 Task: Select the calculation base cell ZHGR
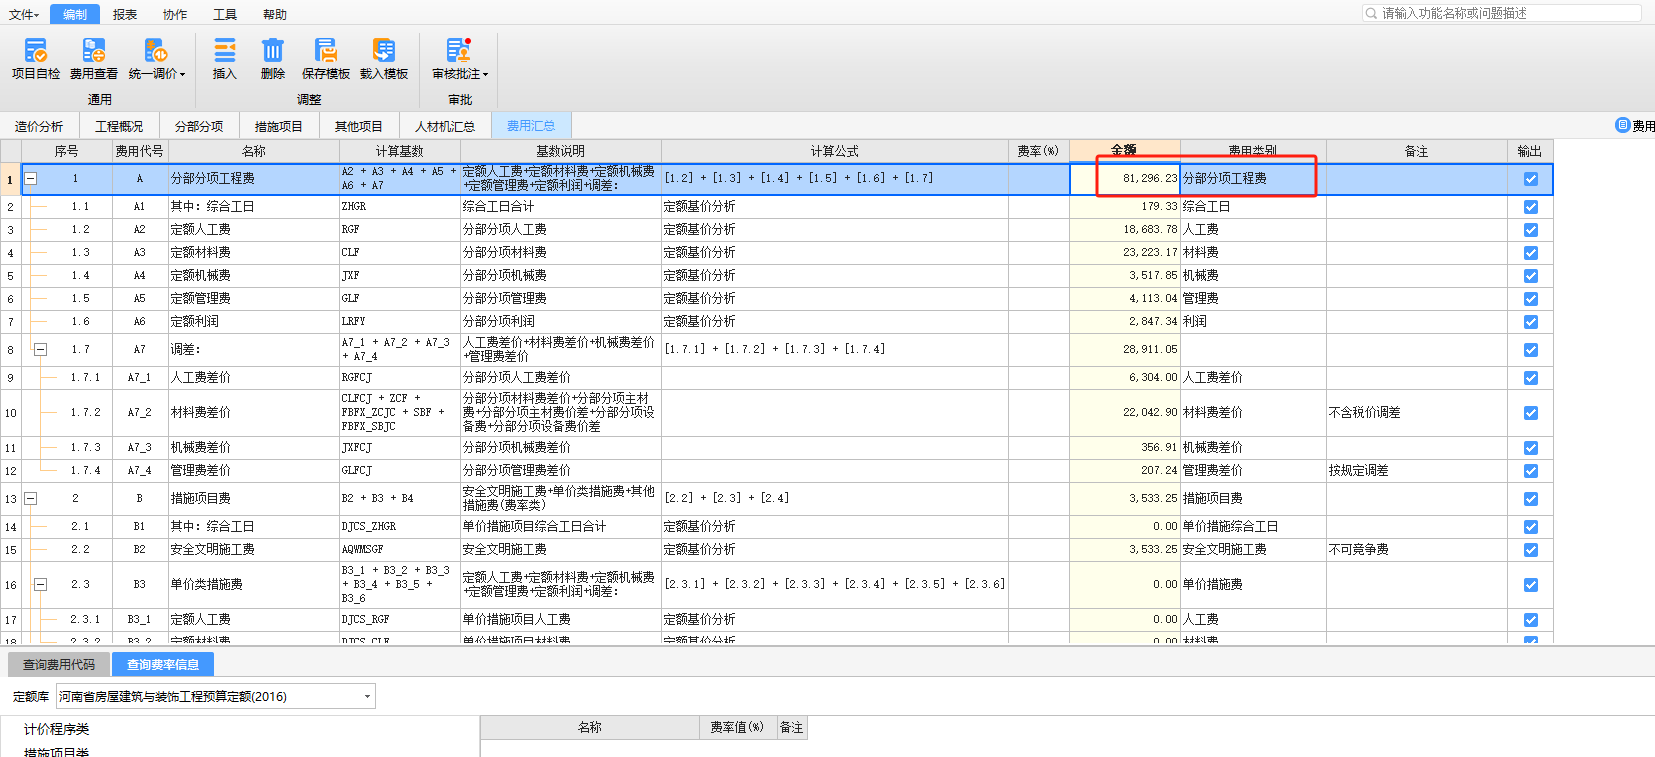pyautogui.click(x=400, y=207)
